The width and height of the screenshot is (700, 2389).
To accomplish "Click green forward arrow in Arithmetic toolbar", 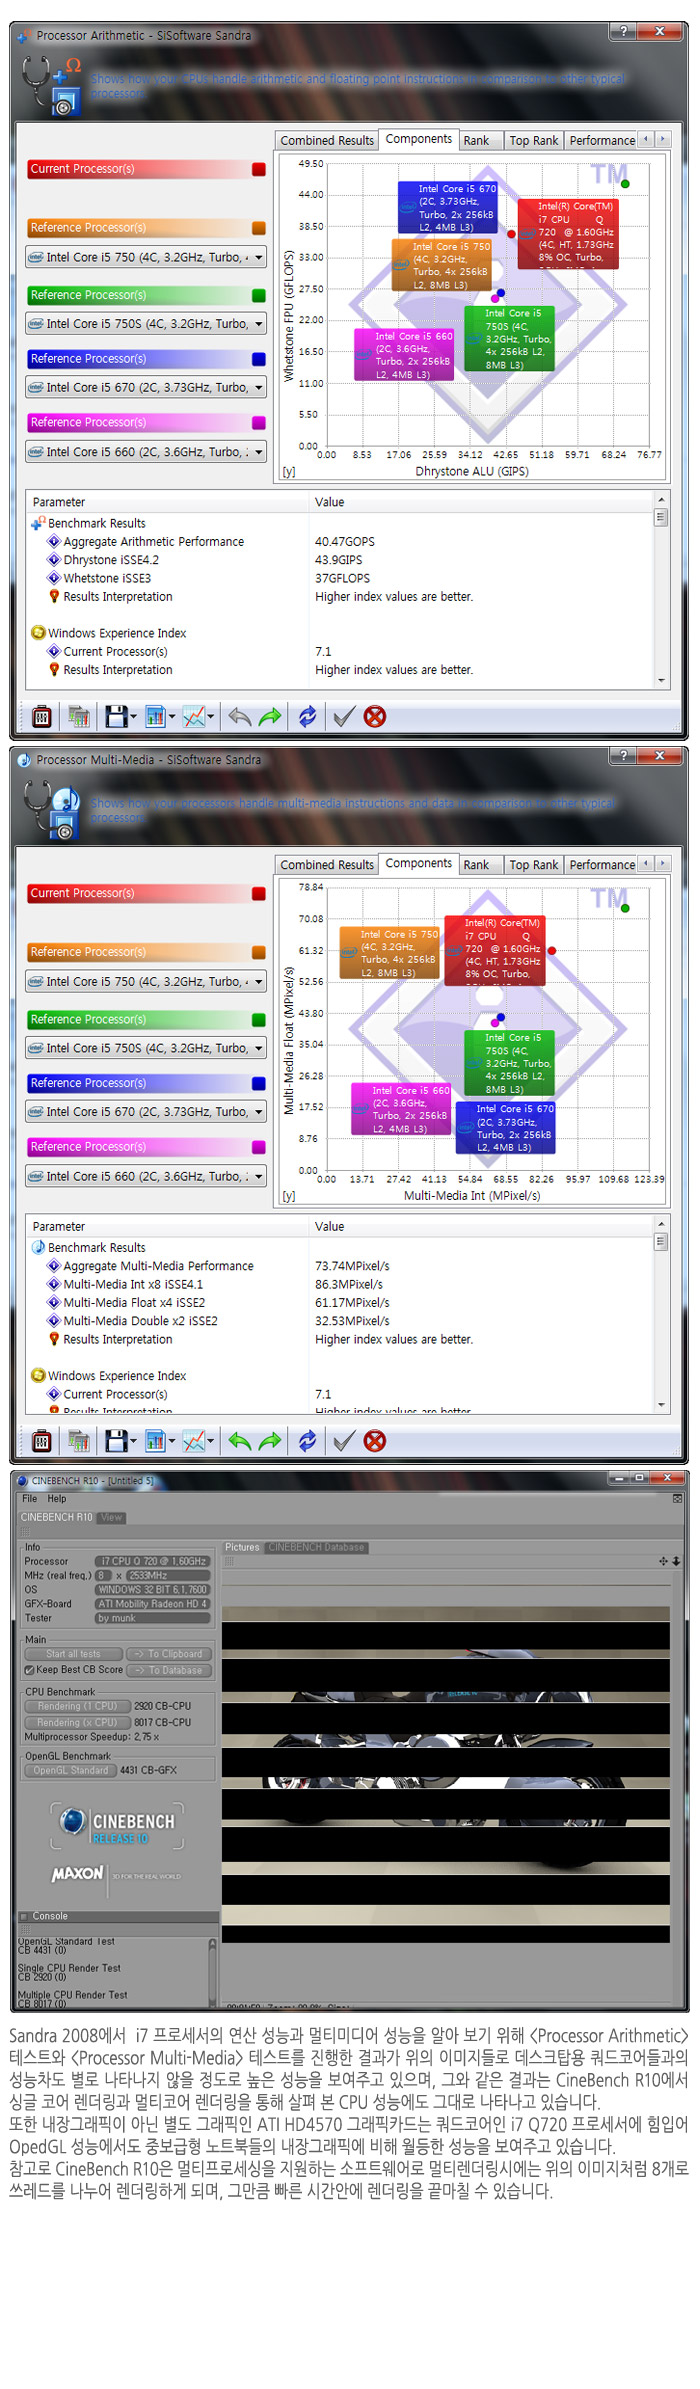I will 270,716.
